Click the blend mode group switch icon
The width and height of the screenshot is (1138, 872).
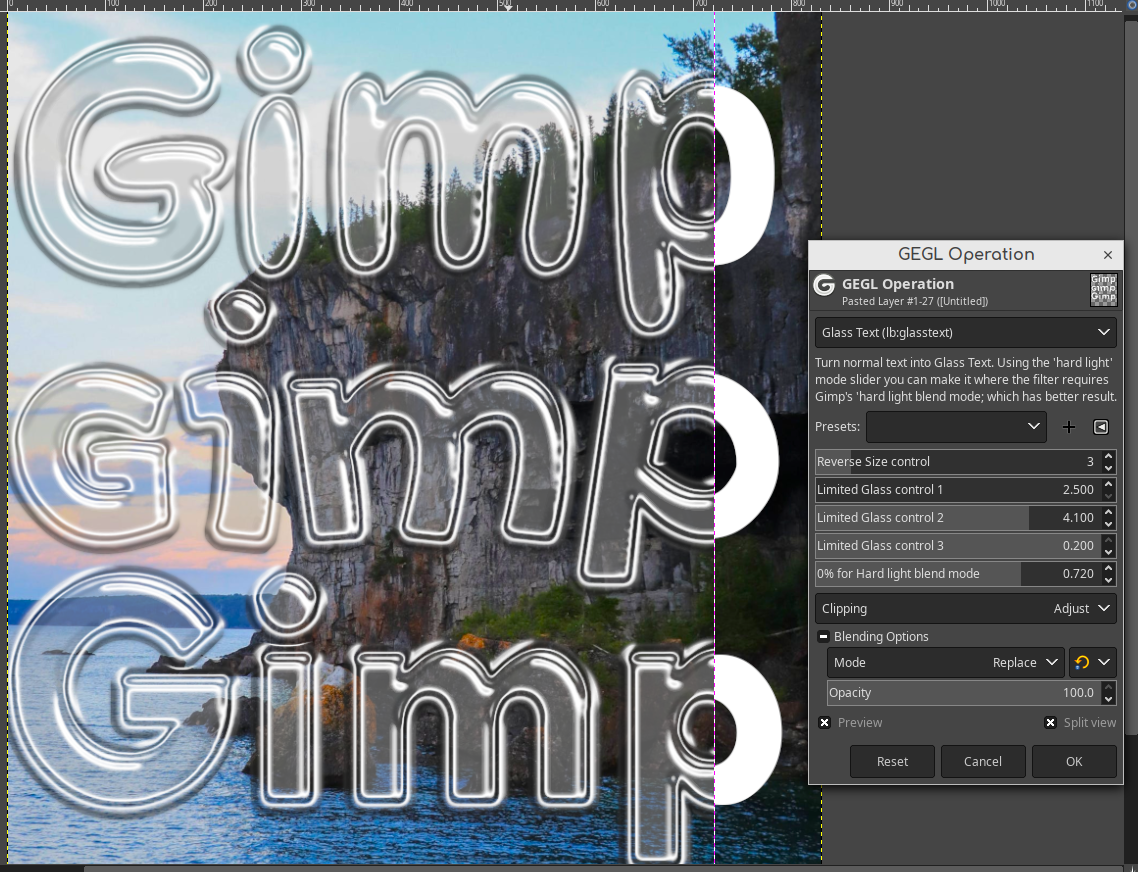tap(1092, 663)
